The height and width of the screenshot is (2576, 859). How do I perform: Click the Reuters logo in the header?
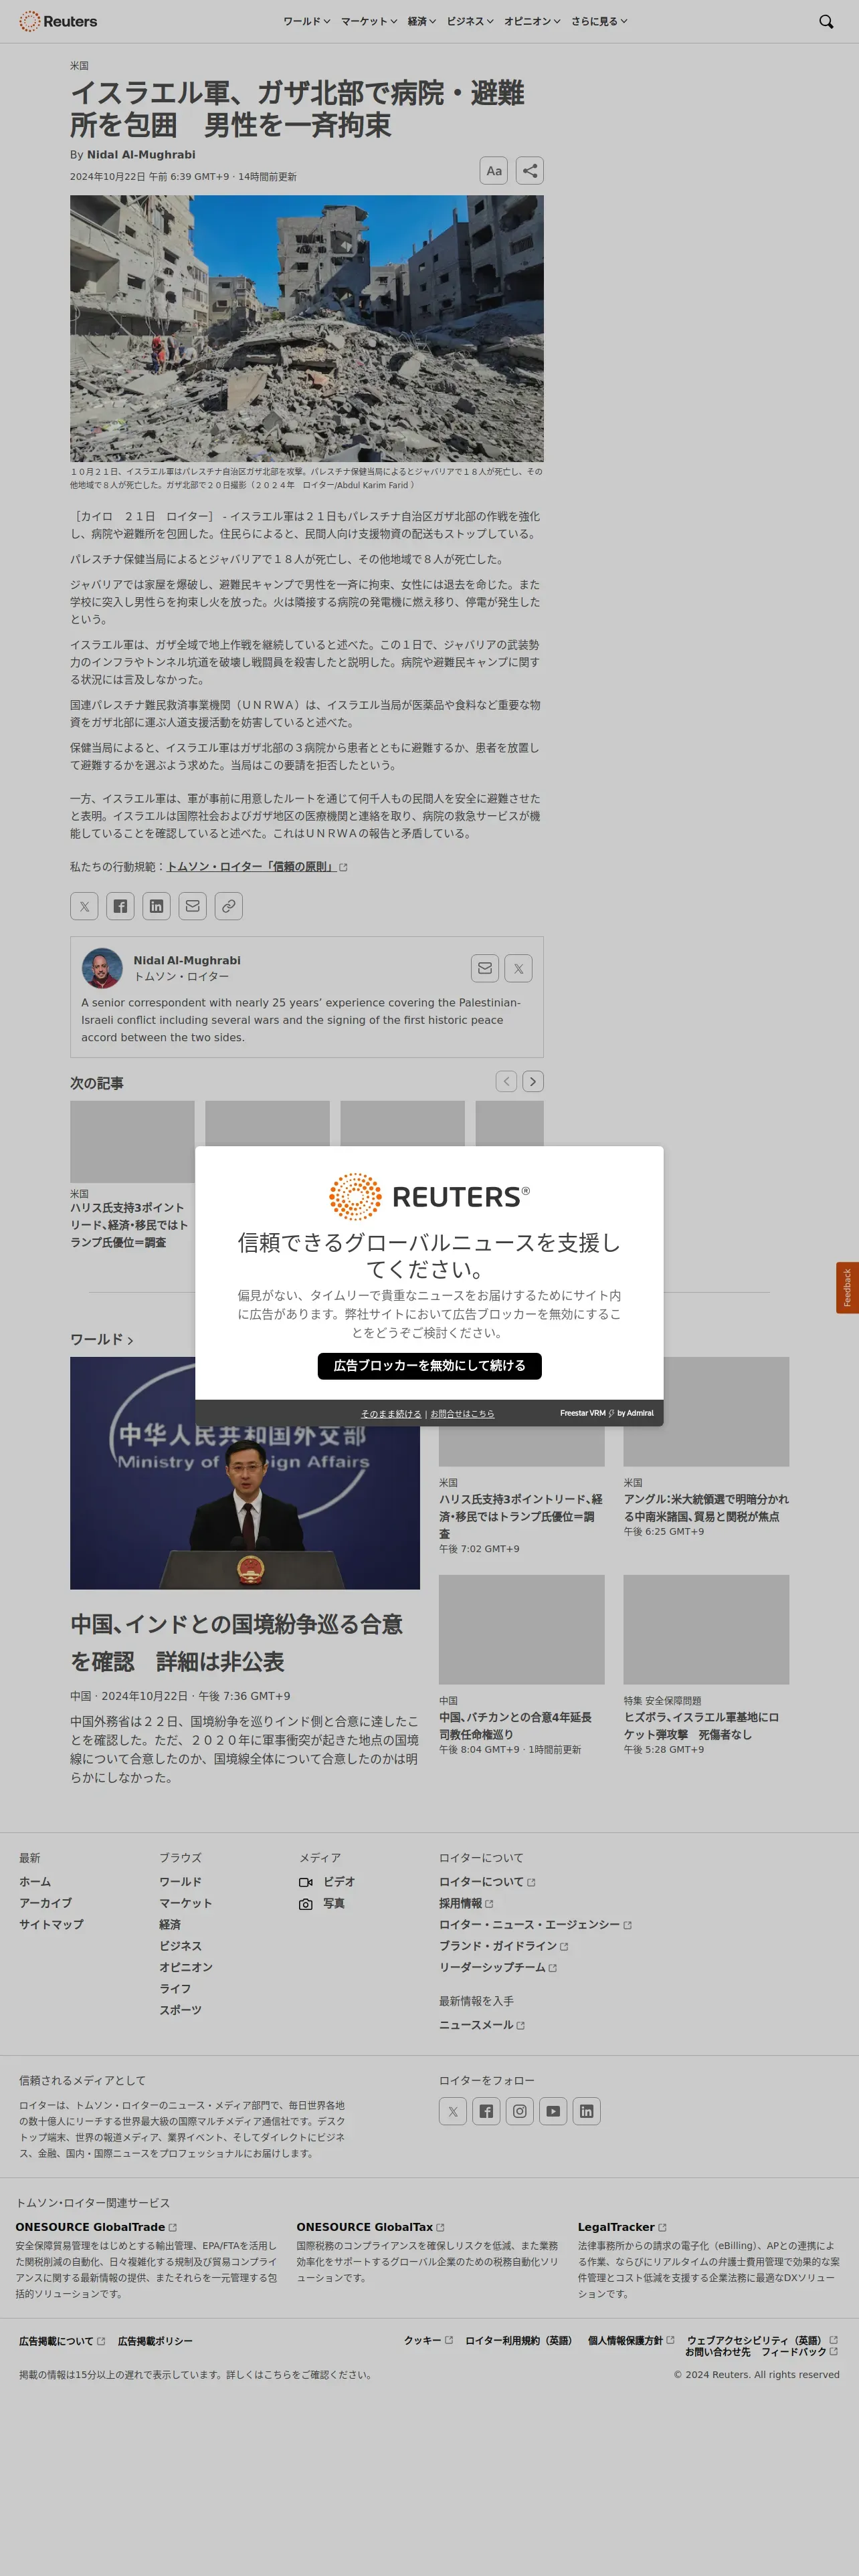pos(58,21)
